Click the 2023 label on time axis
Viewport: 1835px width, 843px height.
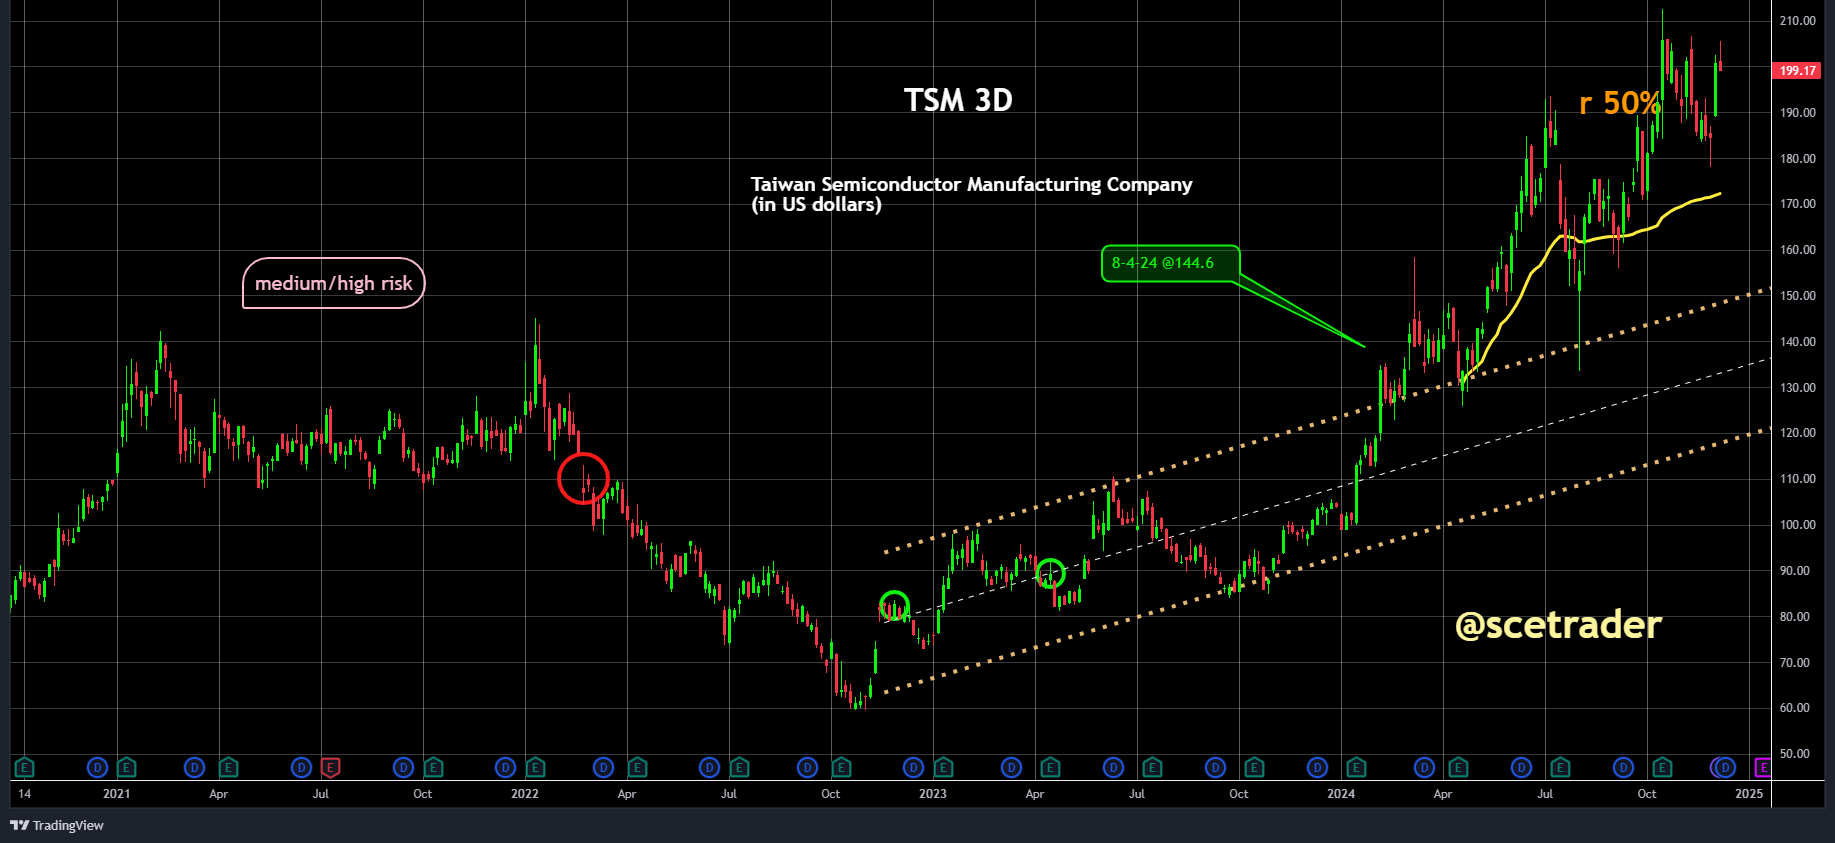point(933,794)
